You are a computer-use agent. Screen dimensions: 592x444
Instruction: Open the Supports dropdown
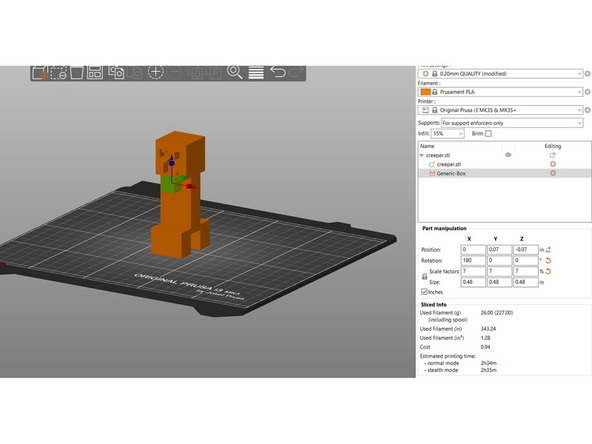pyautogui.click(x=512, y=123)
